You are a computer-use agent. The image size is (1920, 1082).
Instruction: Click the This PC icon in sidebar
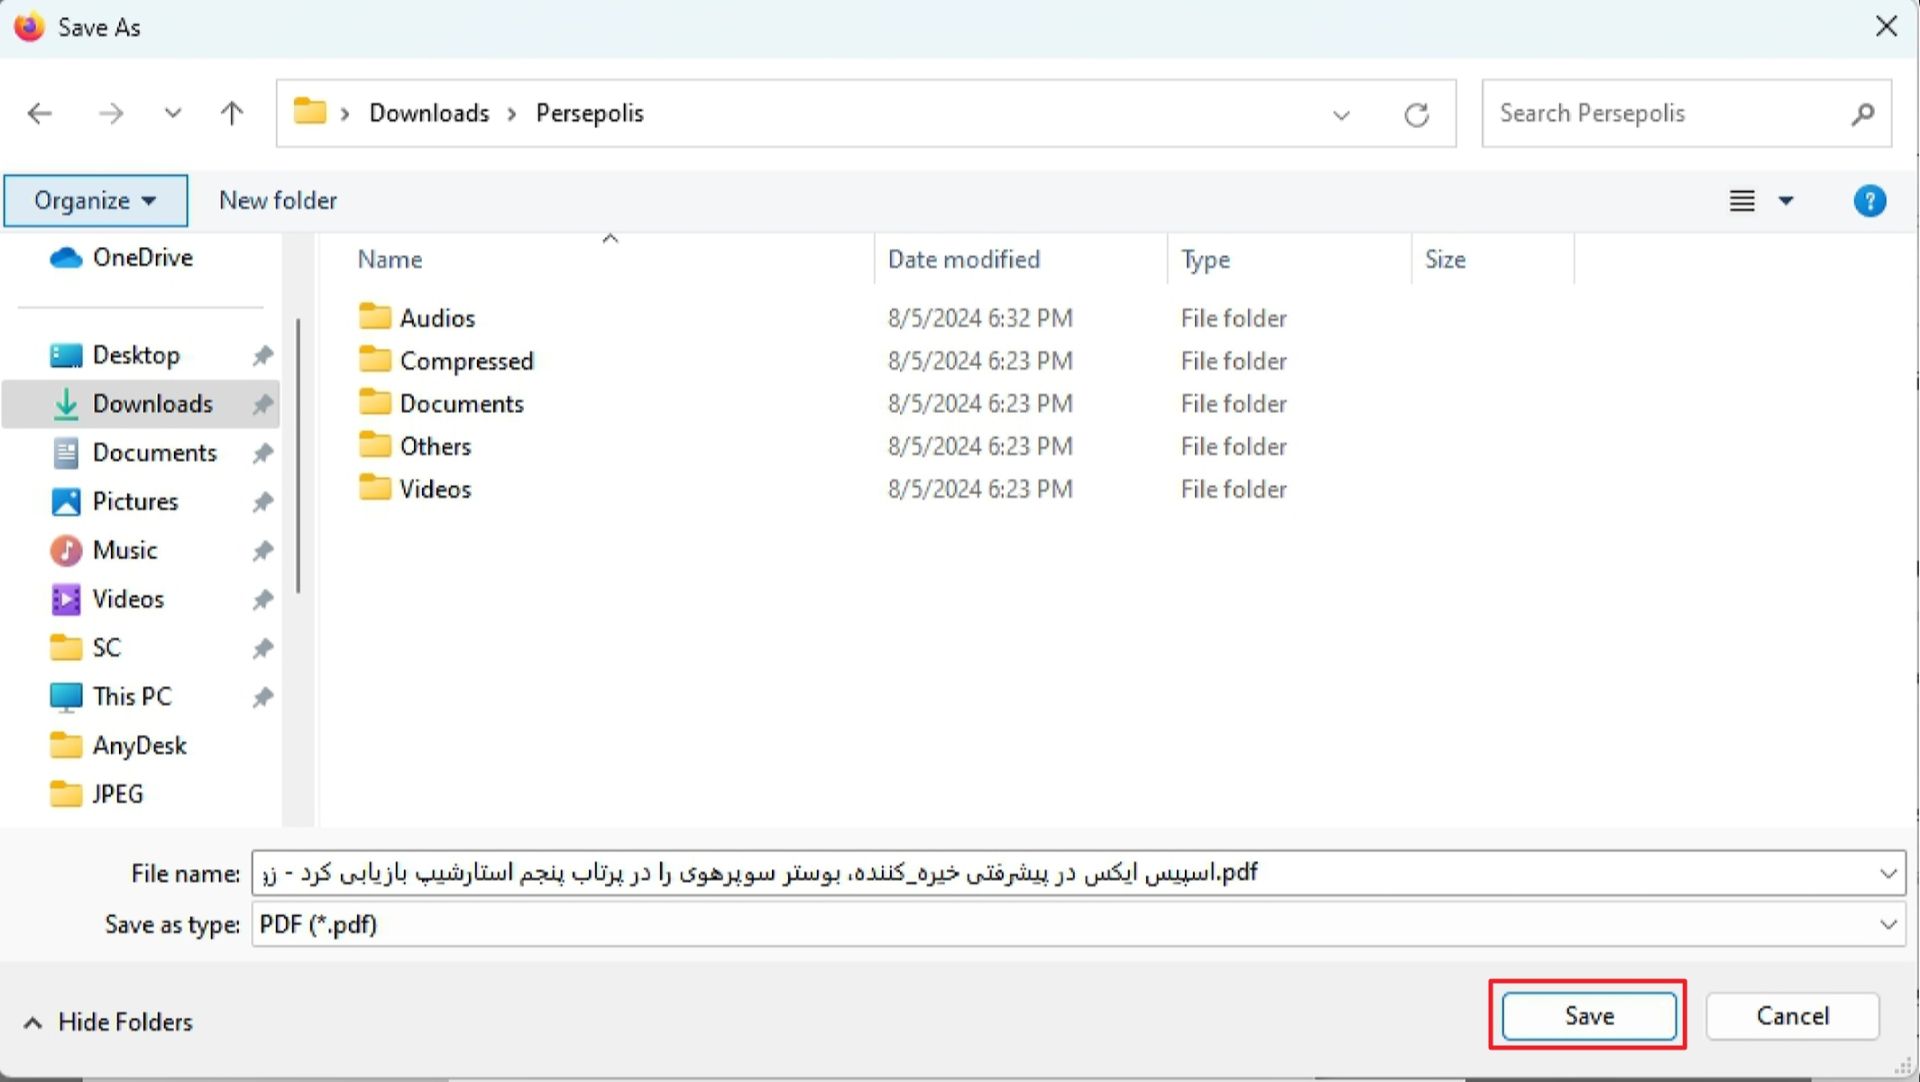pyautogui.click(x=66, y=696)
